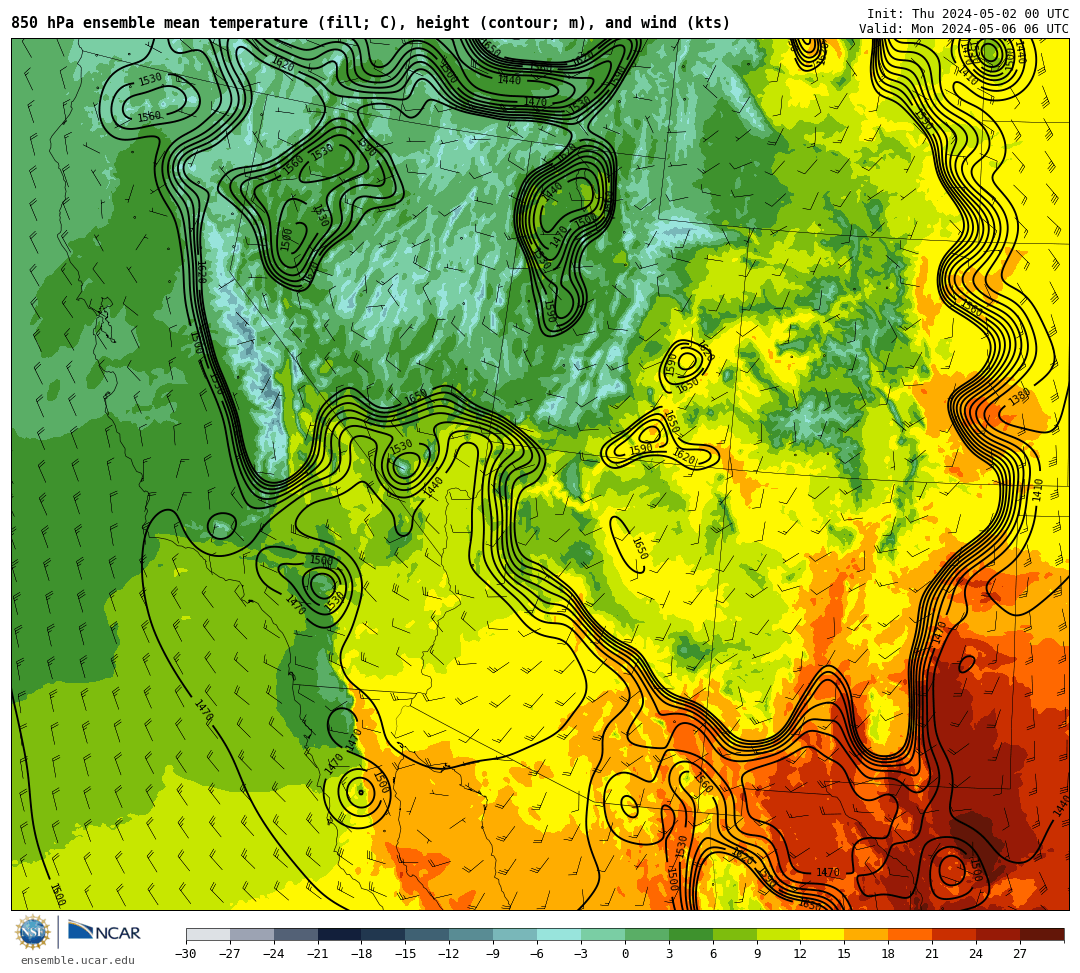1080x973 pixels.
Task: Click the Init: Thu 2024-05-02 00 UTC text
Action: pyautogui.click(x=968, y=14)
